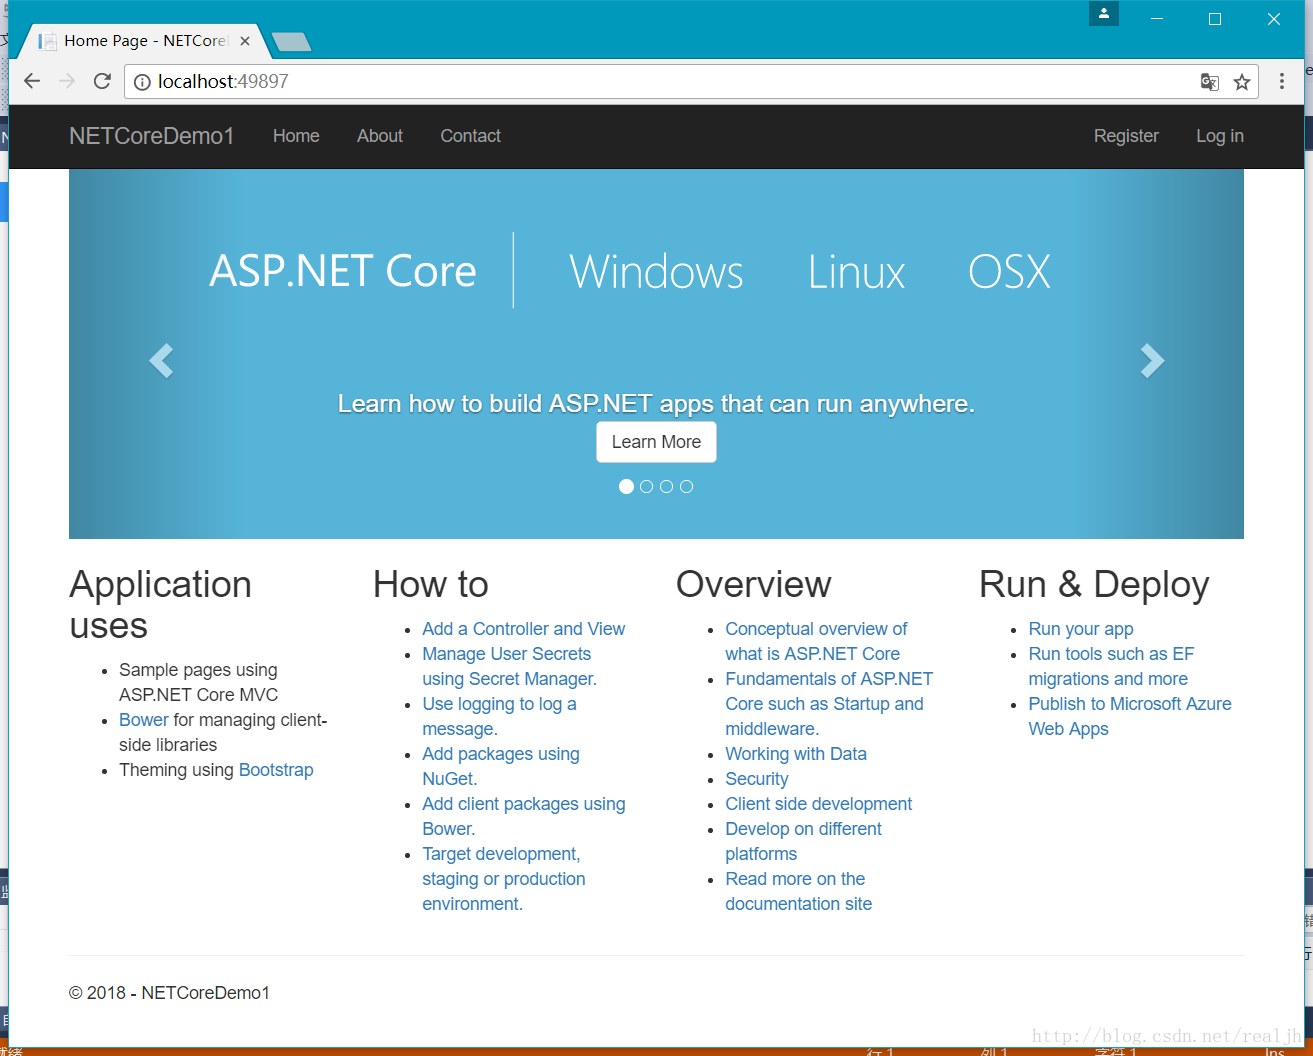Open Develop on different platforms link

tap(803, 841)
